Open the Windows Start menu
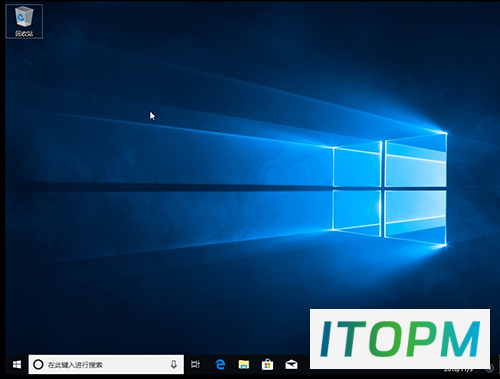The width and height of the screenshot is (500, 379). tap(17, 364)
